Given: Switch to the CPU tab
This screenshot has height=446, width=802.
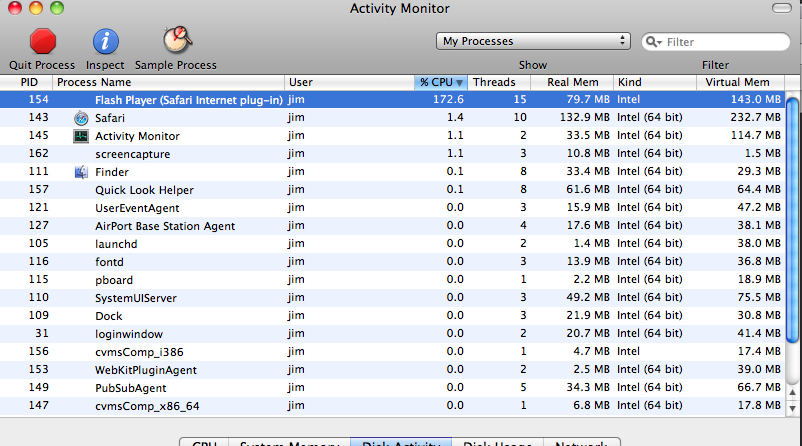Looking at the screenshot, I should point(204,442).
